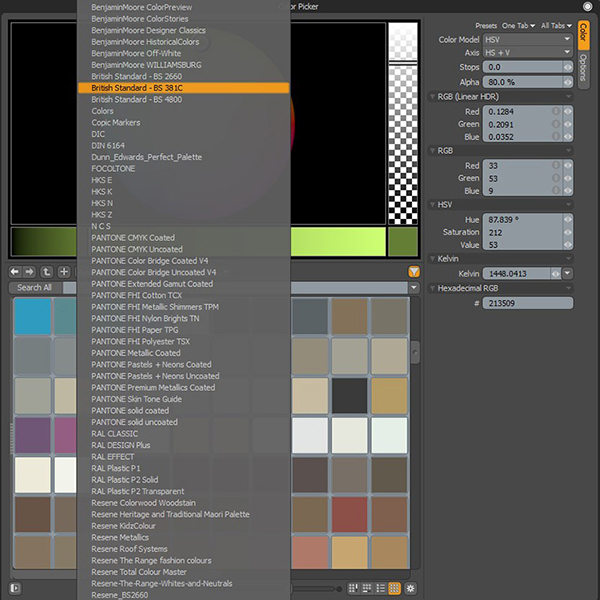Select PANTONE Skin Tone Guide entry

tap(183, 399)
